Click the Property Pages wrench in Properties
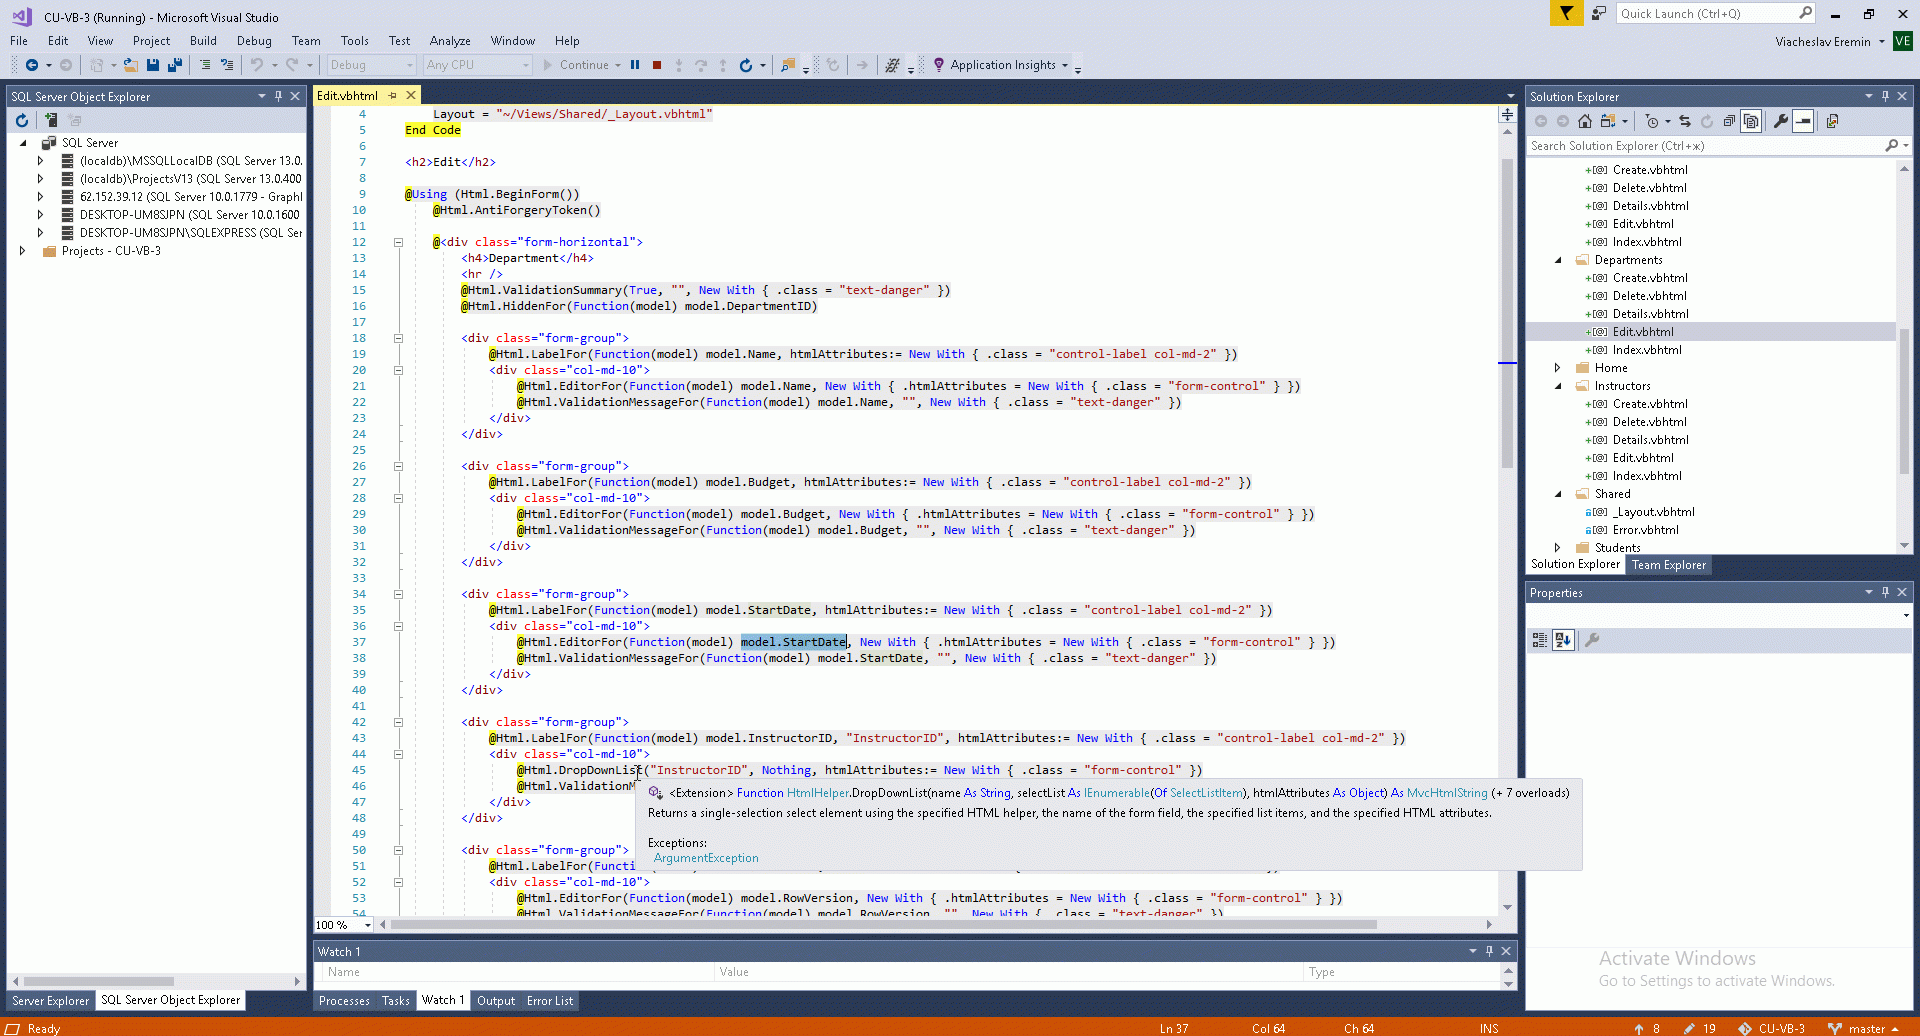Image resolution: width=1920 pixels, height=1036 pixels. [x=1592, y=640]
